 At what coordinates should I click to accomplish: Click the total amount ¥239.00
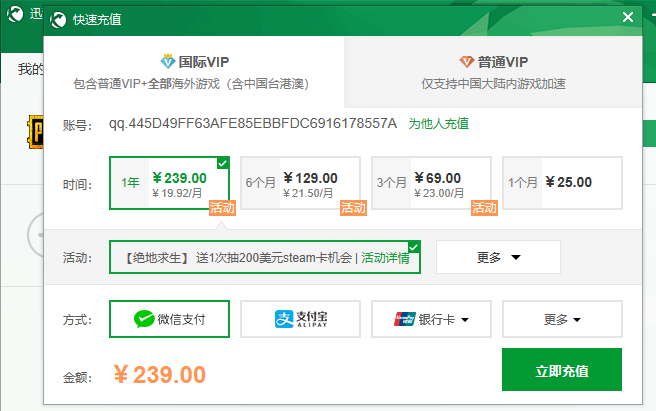coord(159,375)
